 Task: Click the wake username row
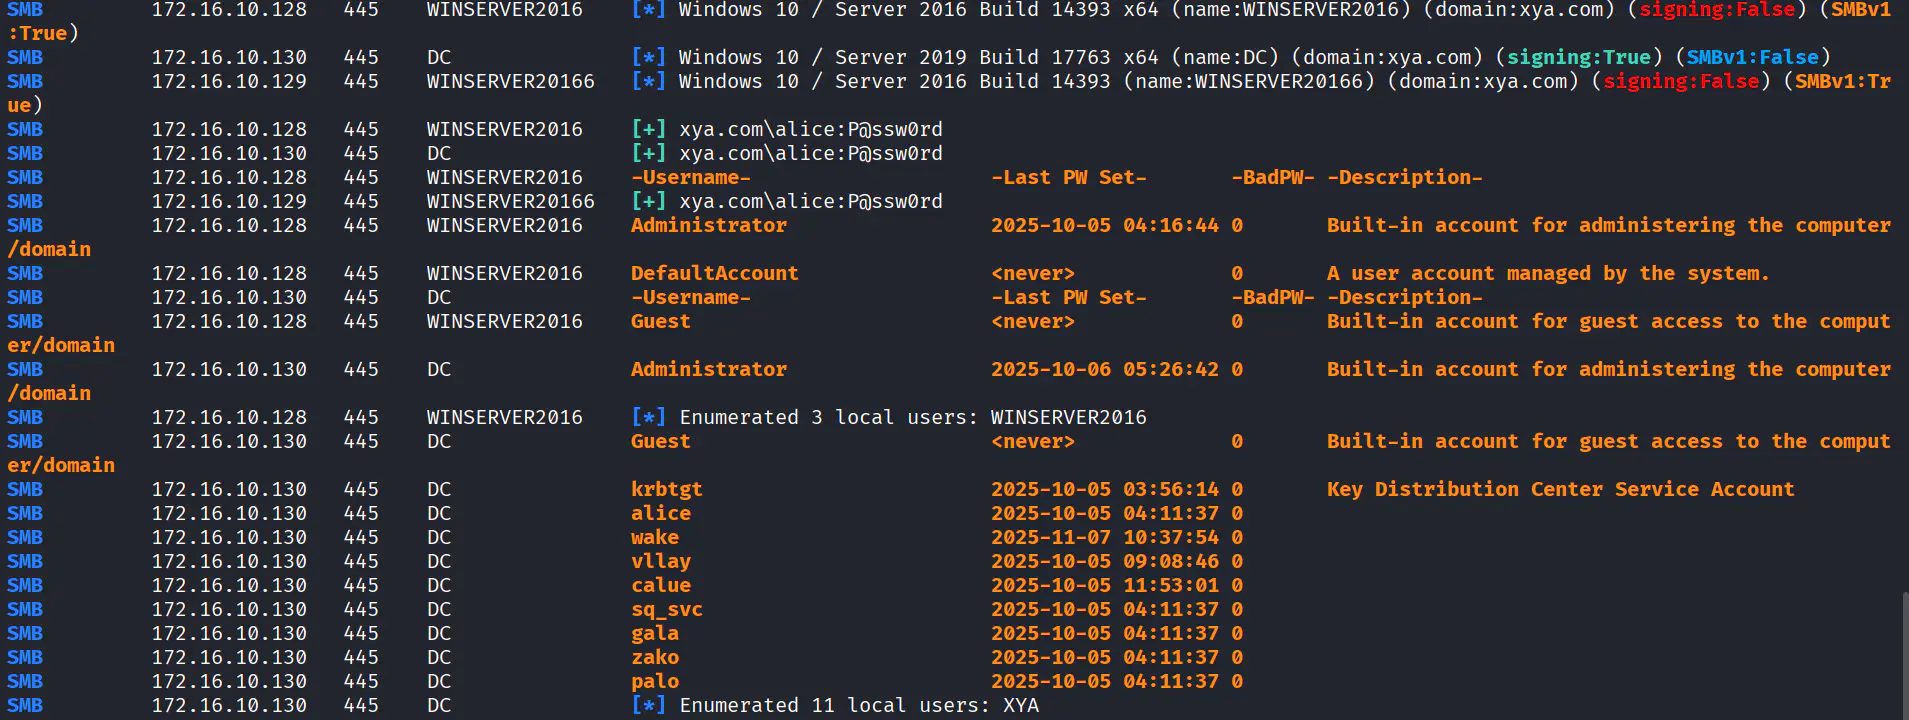click(x=654, y=537)
